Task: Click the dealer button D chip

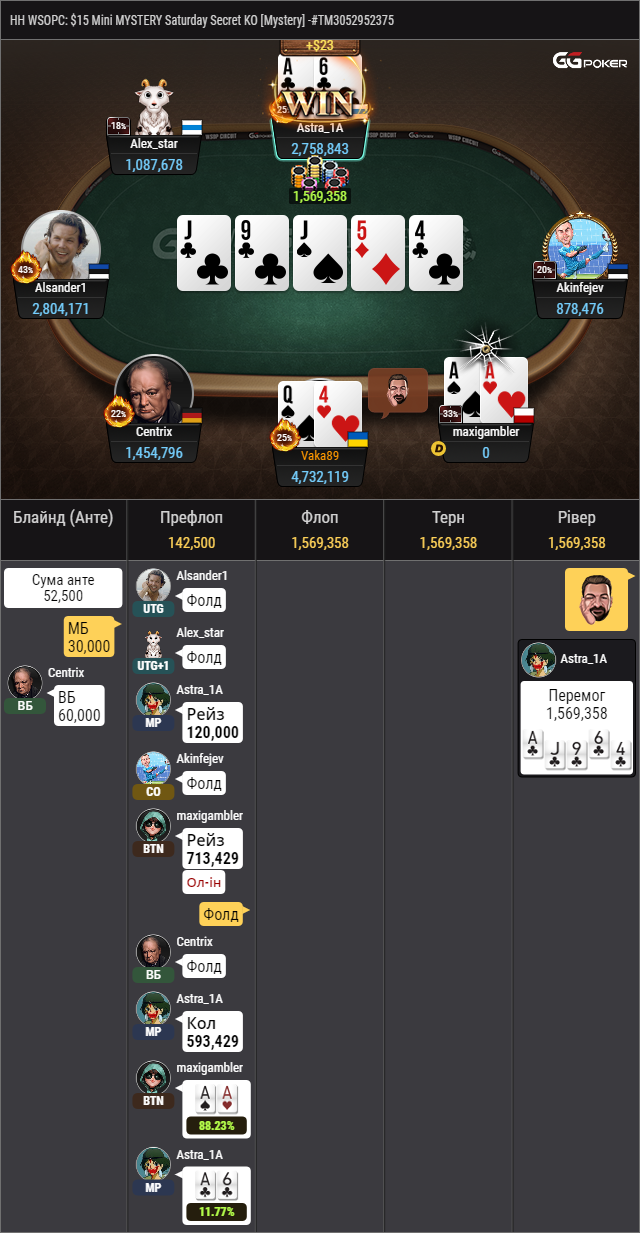Action: [438, 449]
